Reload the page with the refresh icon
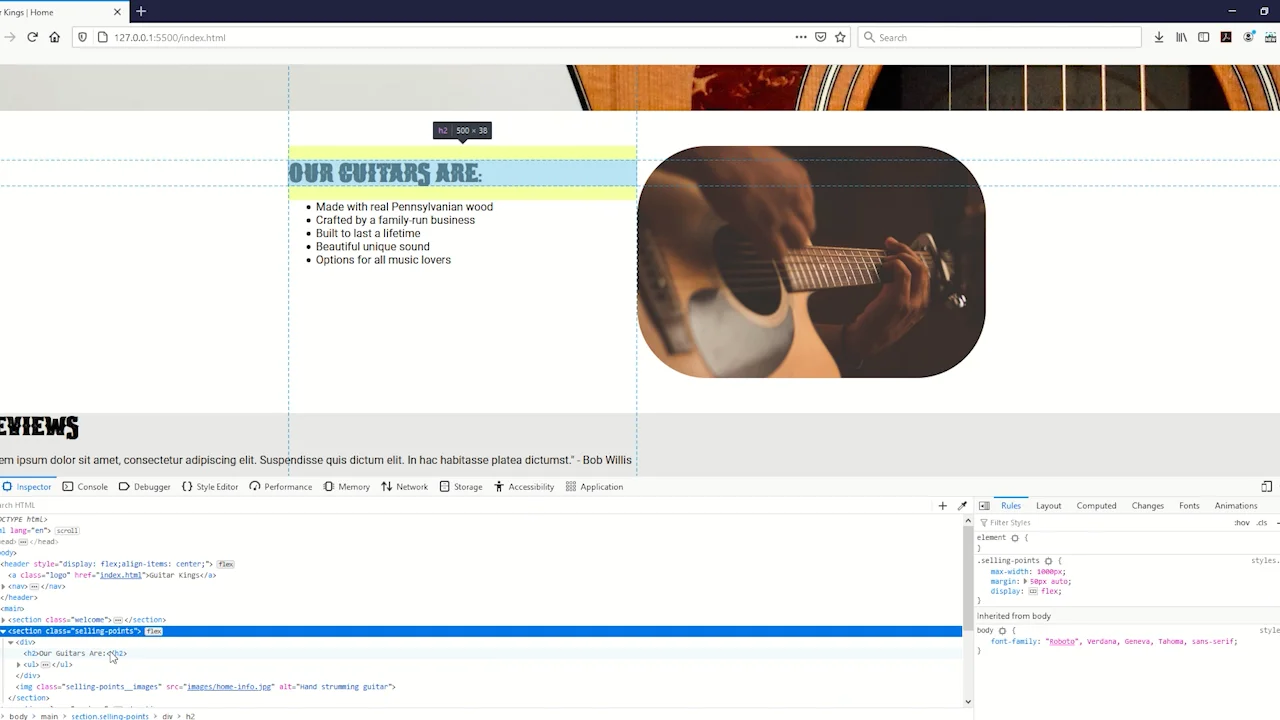Image resolution: width=1280 pixels, height=720 pixels. pyautogui.click(x=32, y=37)
